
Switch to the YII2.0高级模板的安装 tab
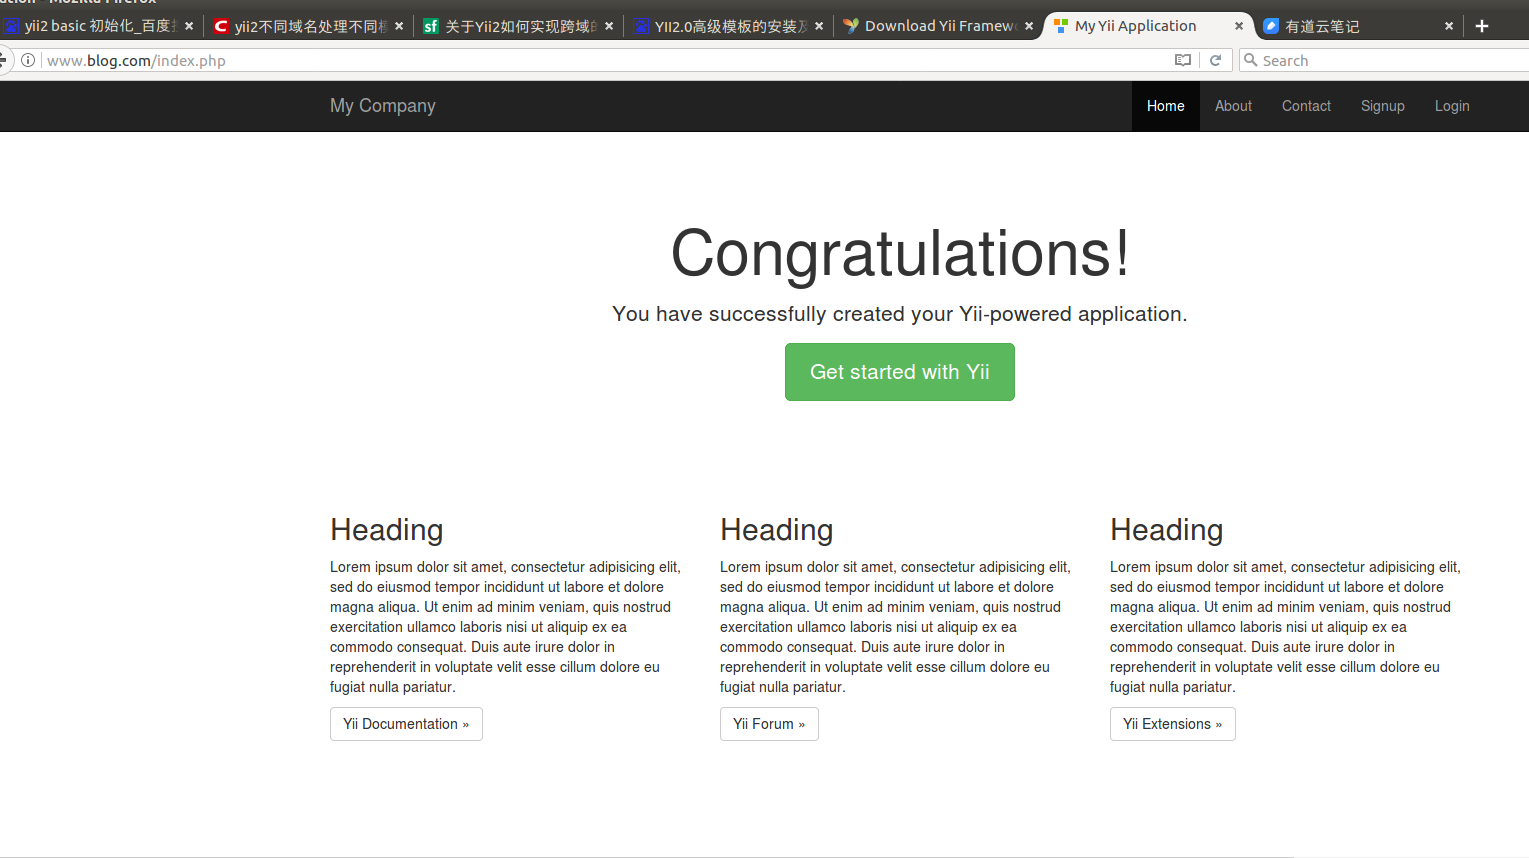pos(729,26)
